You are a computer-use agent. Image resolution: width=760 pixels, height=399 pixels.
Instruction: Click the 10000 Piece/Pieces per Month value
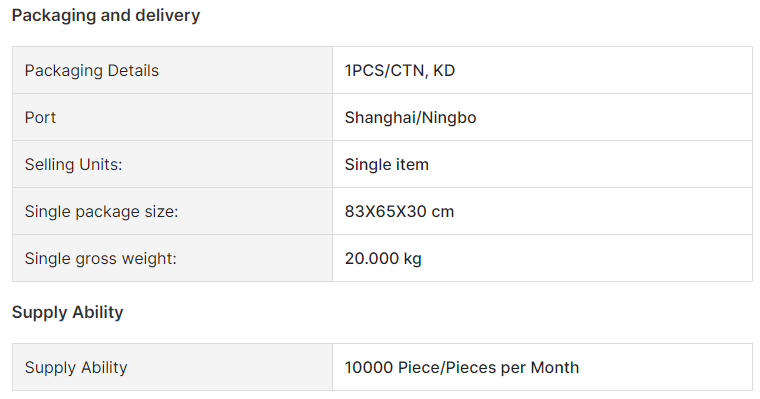462,367
